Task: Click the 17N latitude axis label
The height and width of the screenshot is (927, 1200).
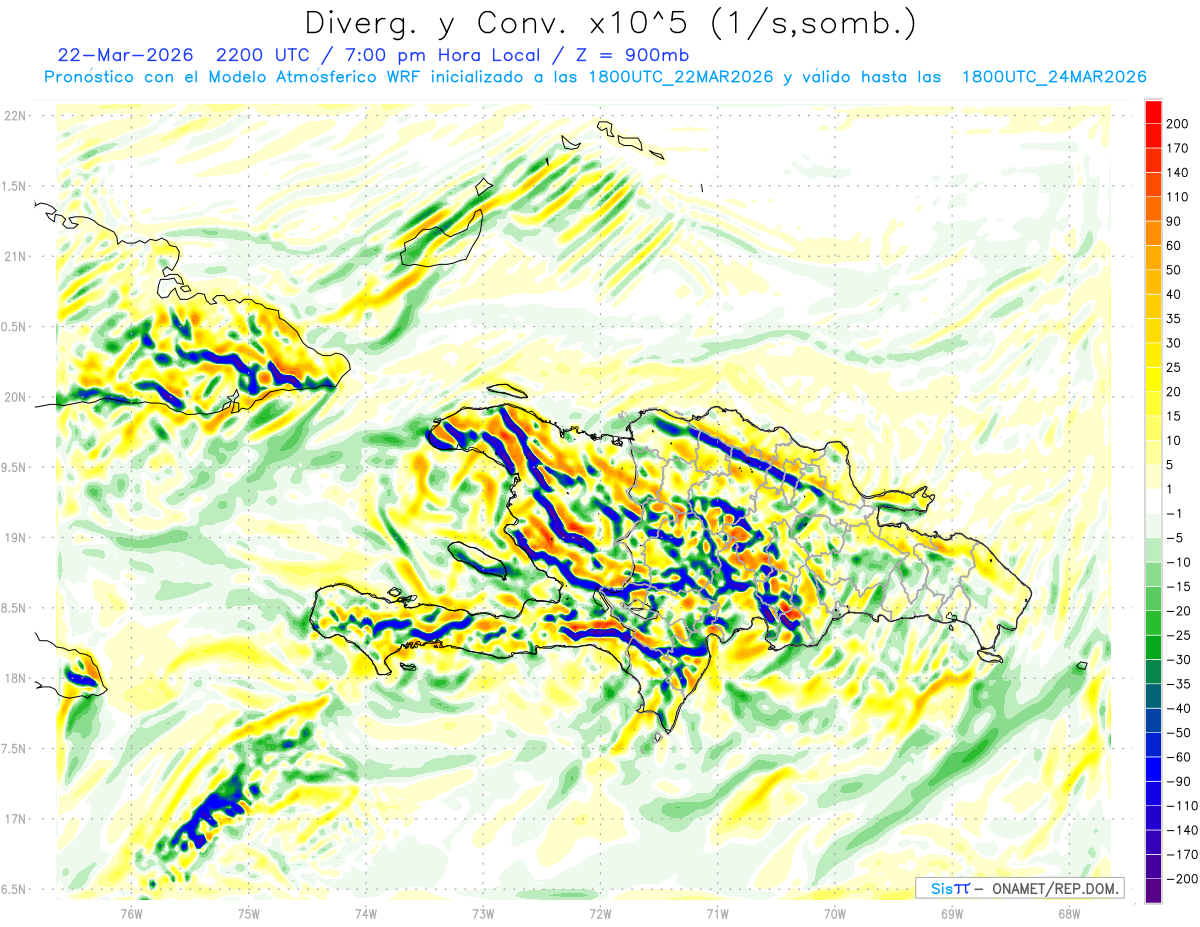Action: (14, 819)
